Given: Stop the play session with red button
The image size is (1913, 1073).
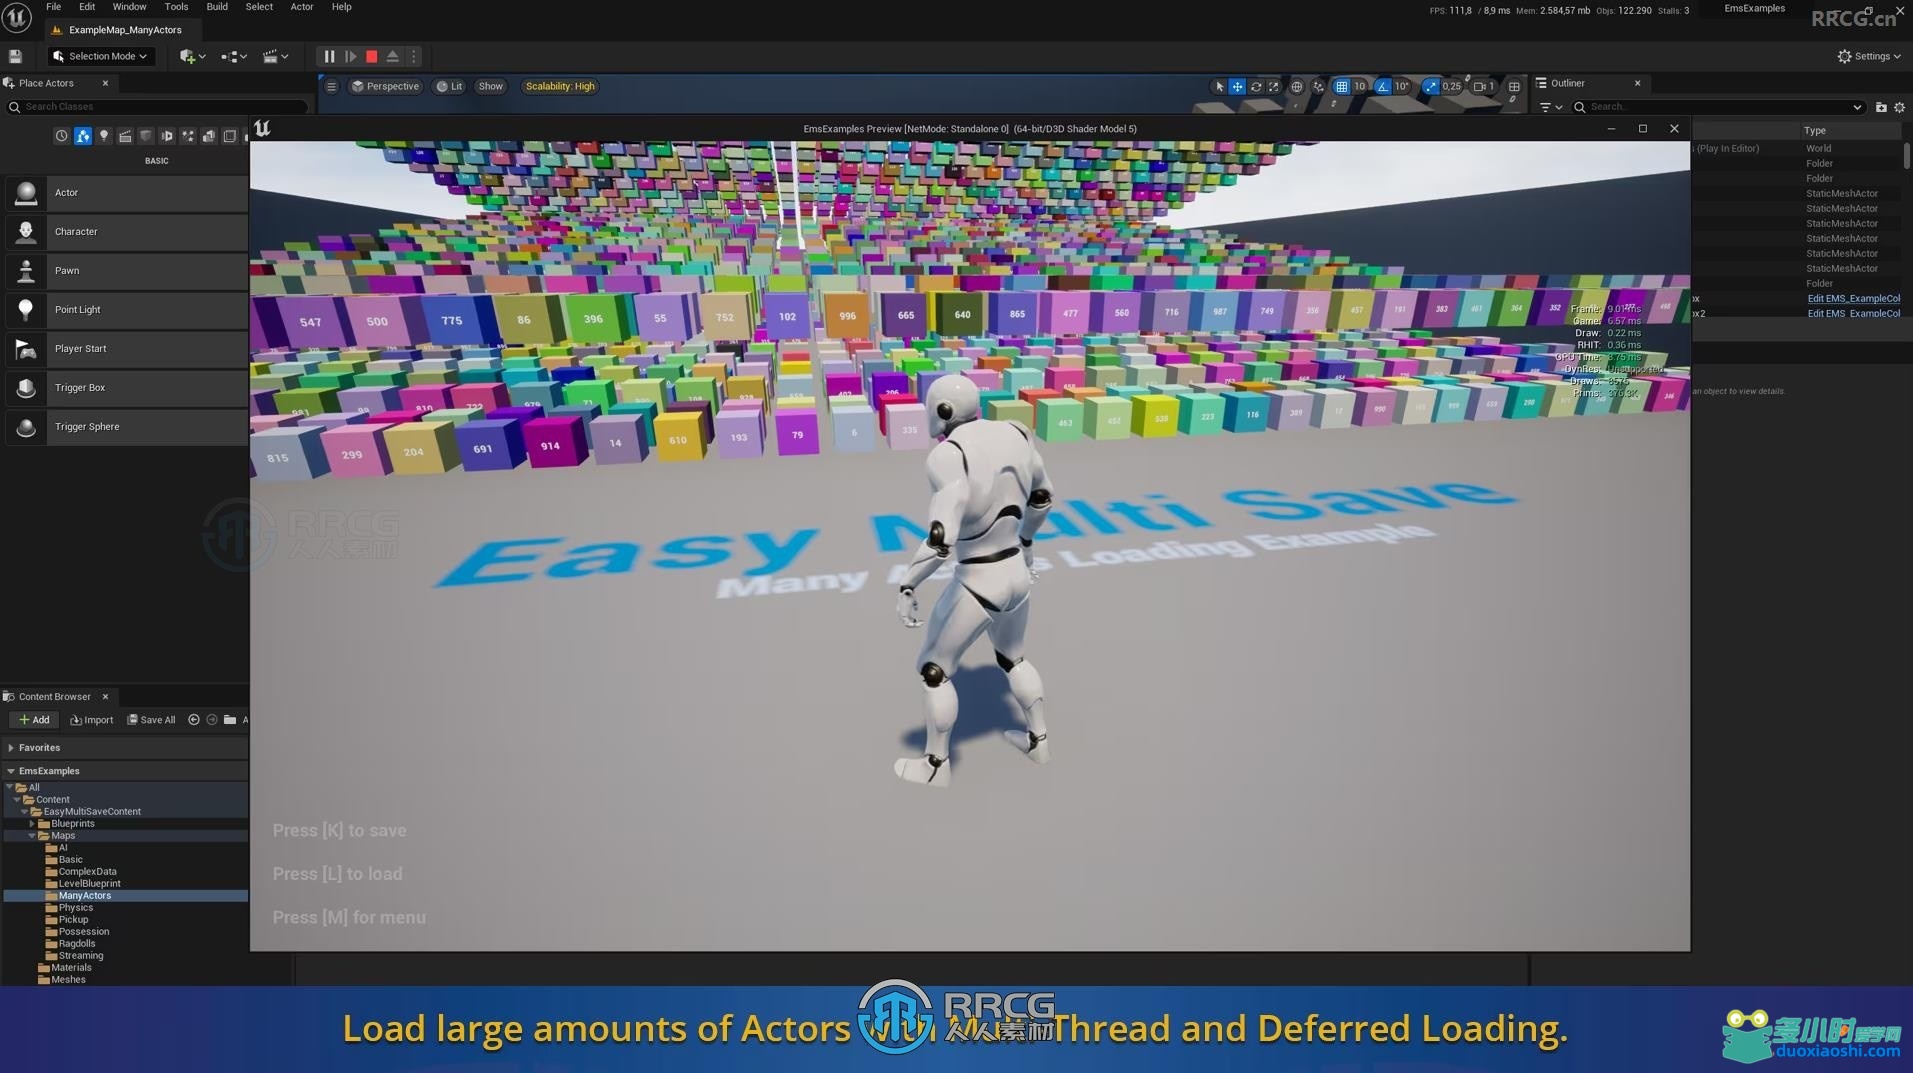Looking at the screenshot, I should (x=372, y=57).
